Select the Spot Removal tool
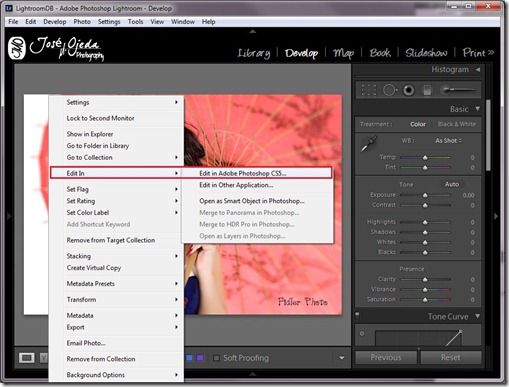Image resolution: width=509 pixels, height=387 pixels. 389,90
